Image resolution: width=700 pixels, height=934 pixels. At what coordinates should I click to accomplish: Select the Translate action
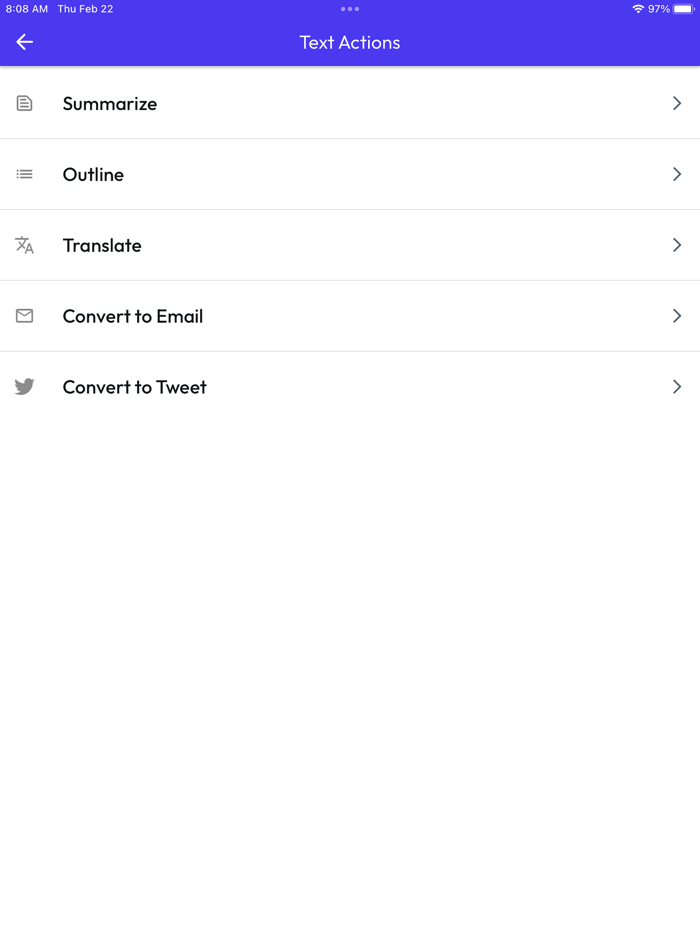coord(103,245)
